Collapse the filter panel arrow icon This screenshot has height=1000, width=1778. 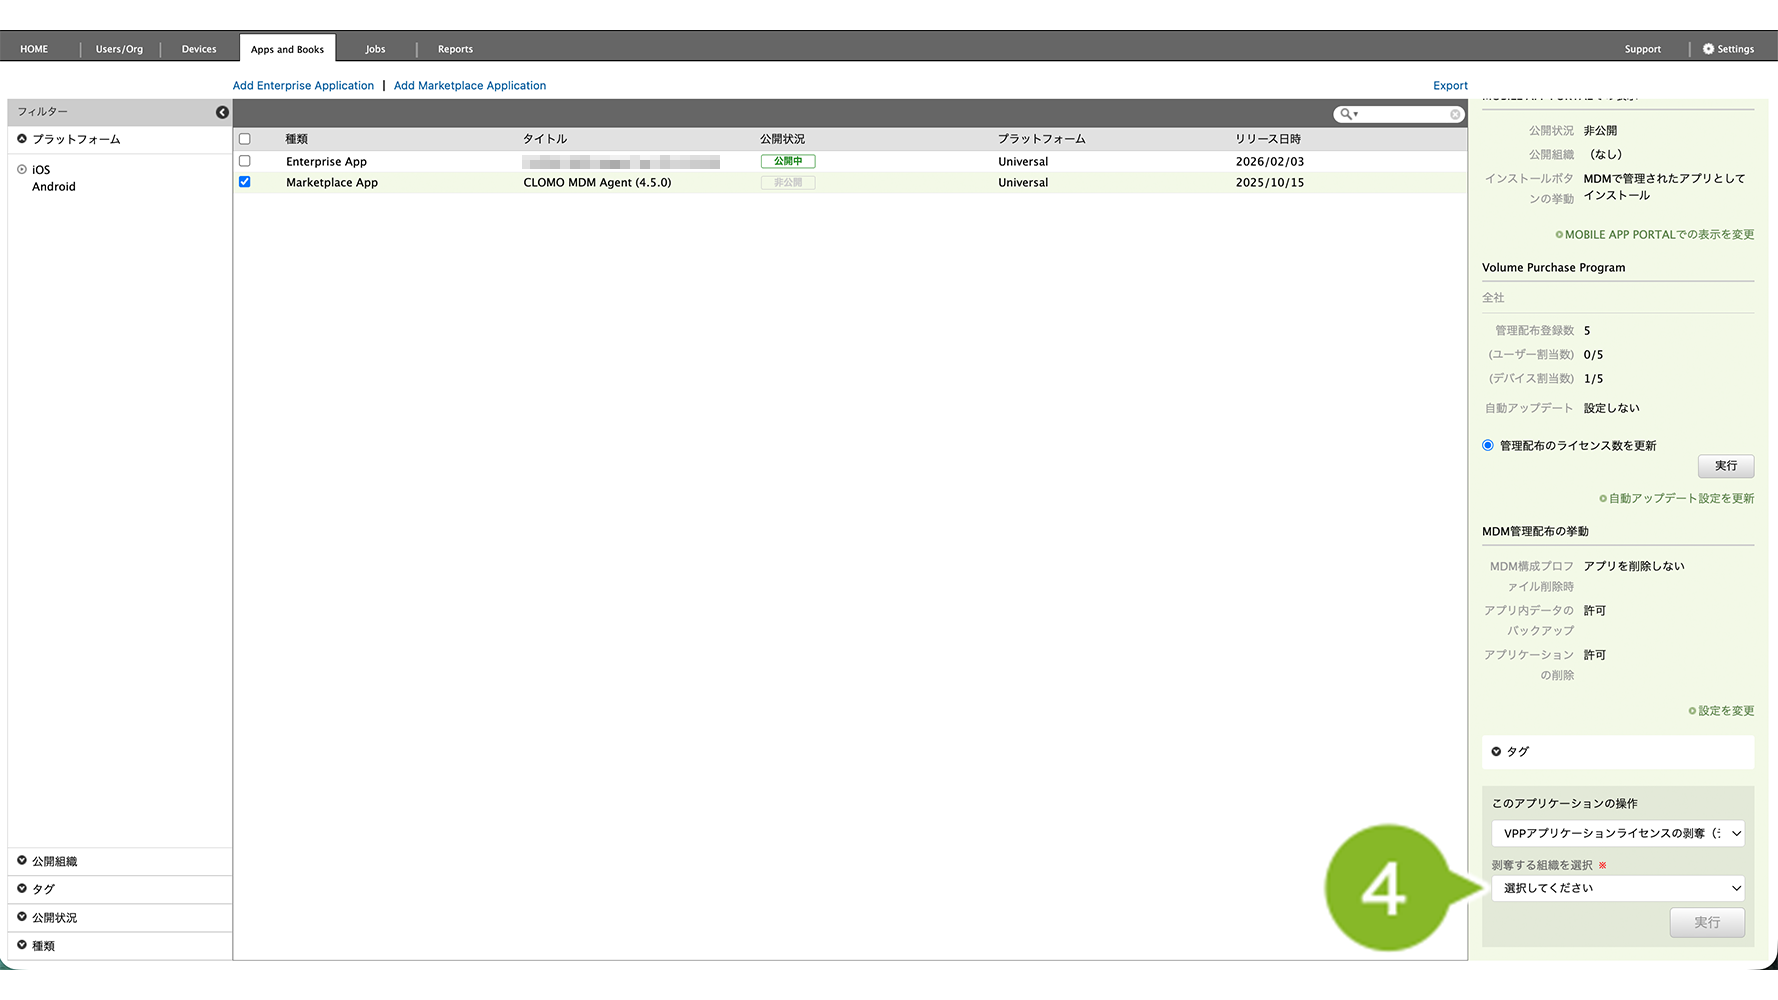(222, 112)
